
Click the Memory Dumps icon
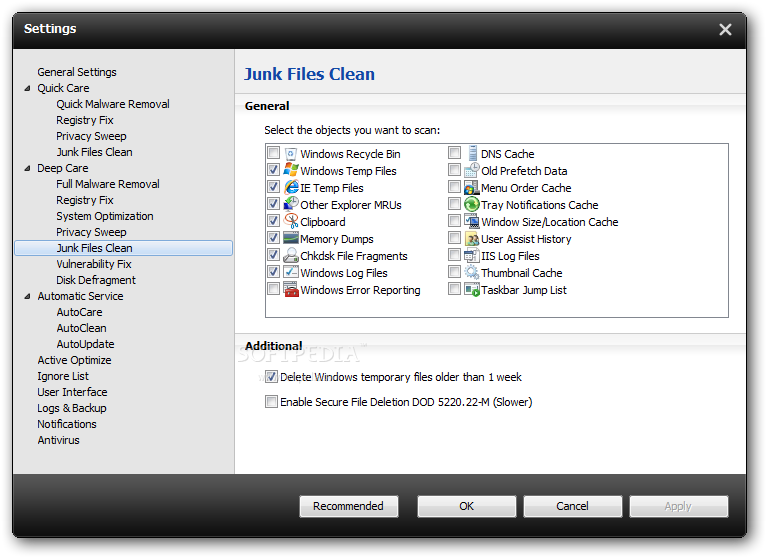291,238
